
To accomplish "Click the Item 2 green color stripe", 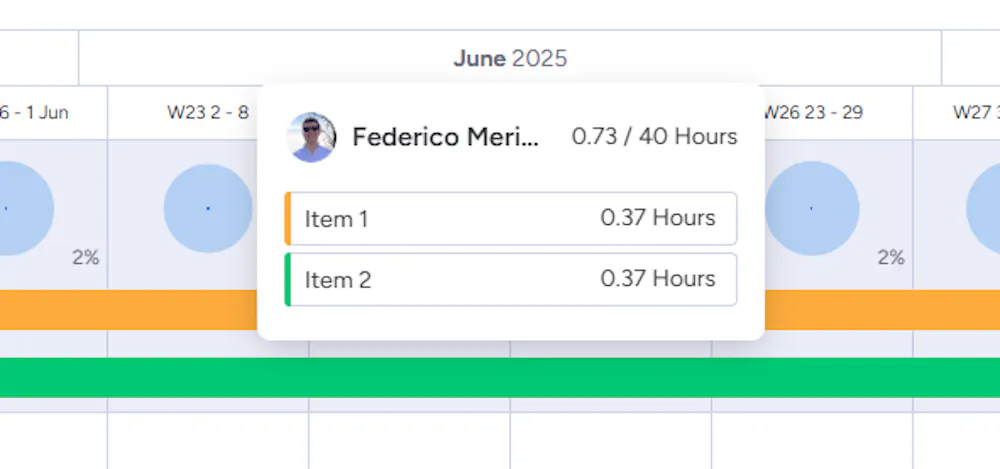I will pos(287,279).
